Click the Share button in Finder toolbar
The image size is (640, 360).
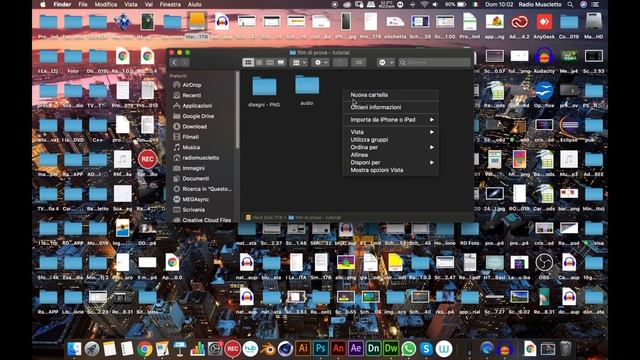340,62
